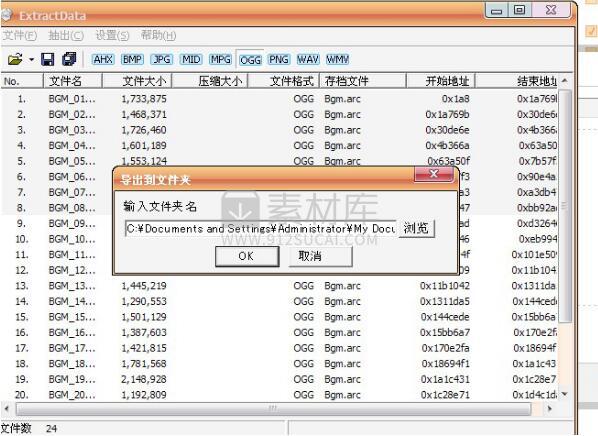Click the save-all stacked floppy icon
This screenshot has height=436, width=598.
point(69,59)
